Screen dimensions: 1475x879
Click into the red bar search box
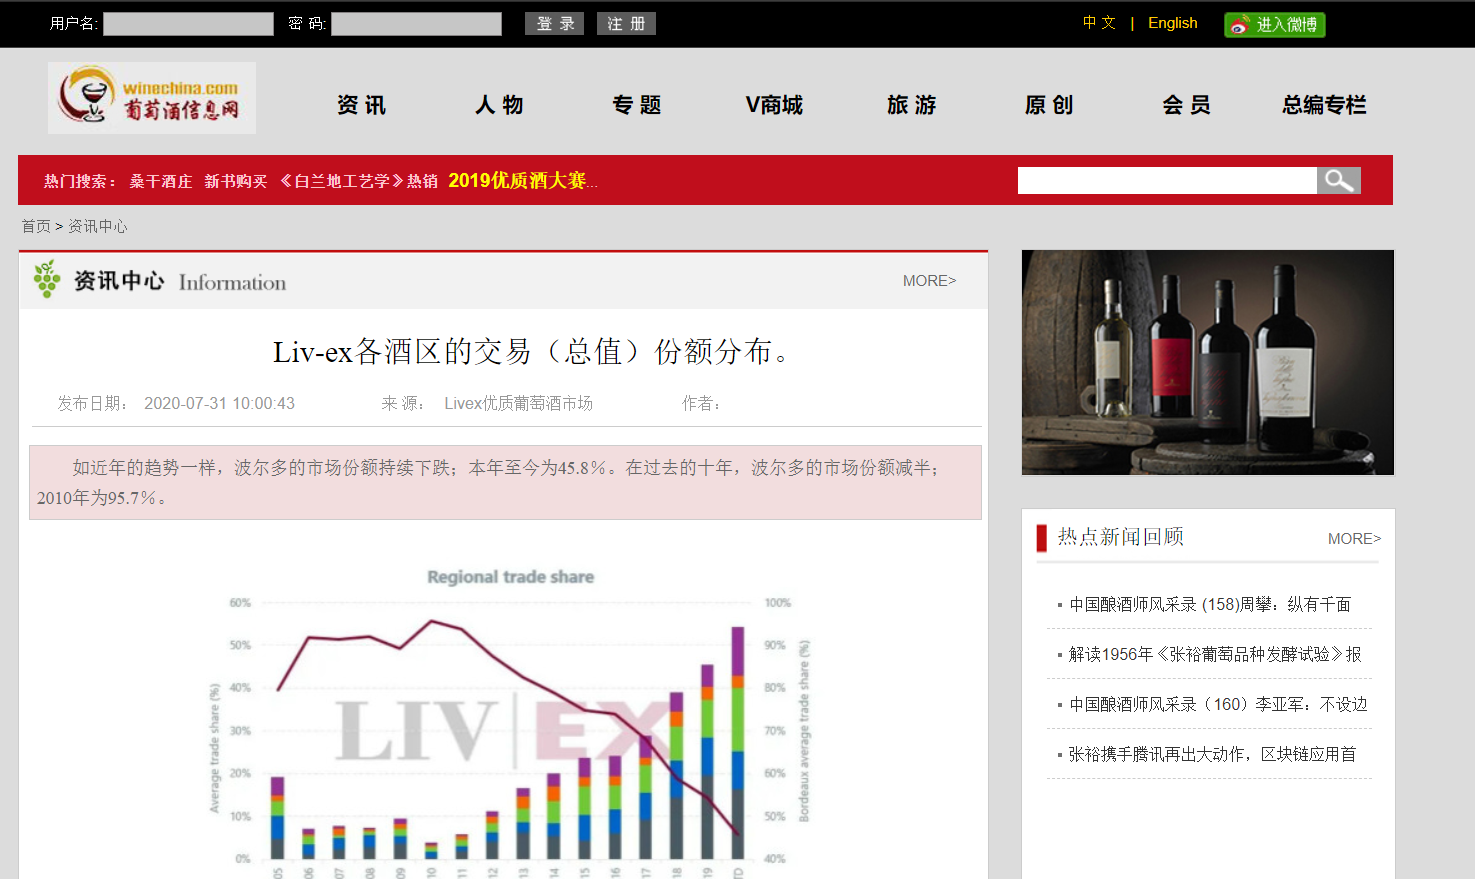(1167, 180)
